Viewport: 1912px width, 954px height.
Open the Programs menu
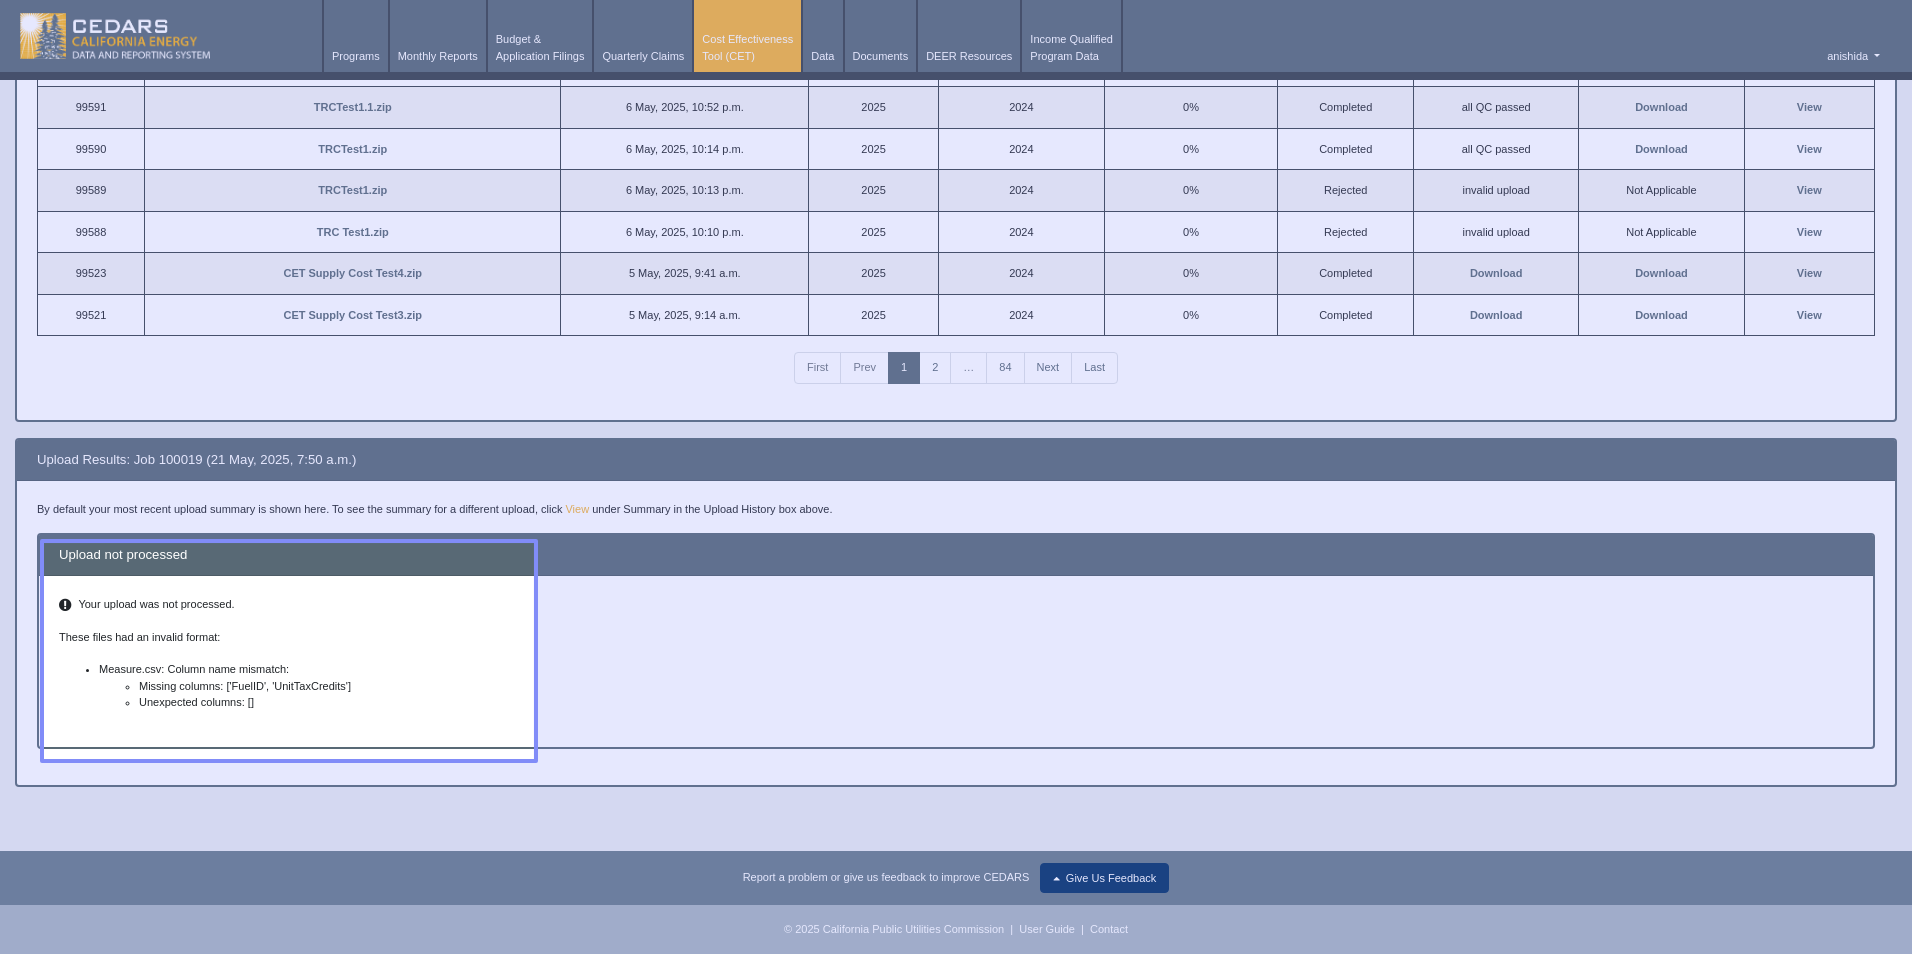click(355, 56)
